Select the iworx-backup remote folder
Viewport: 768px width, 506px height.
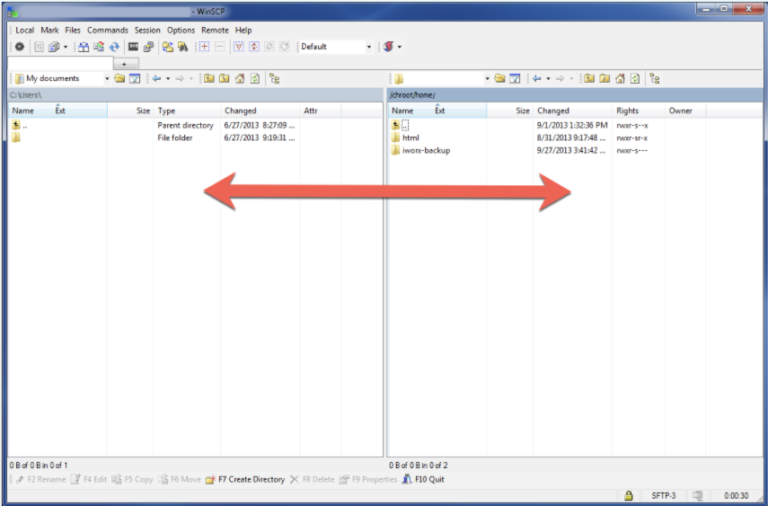click(x=425, y=150)
